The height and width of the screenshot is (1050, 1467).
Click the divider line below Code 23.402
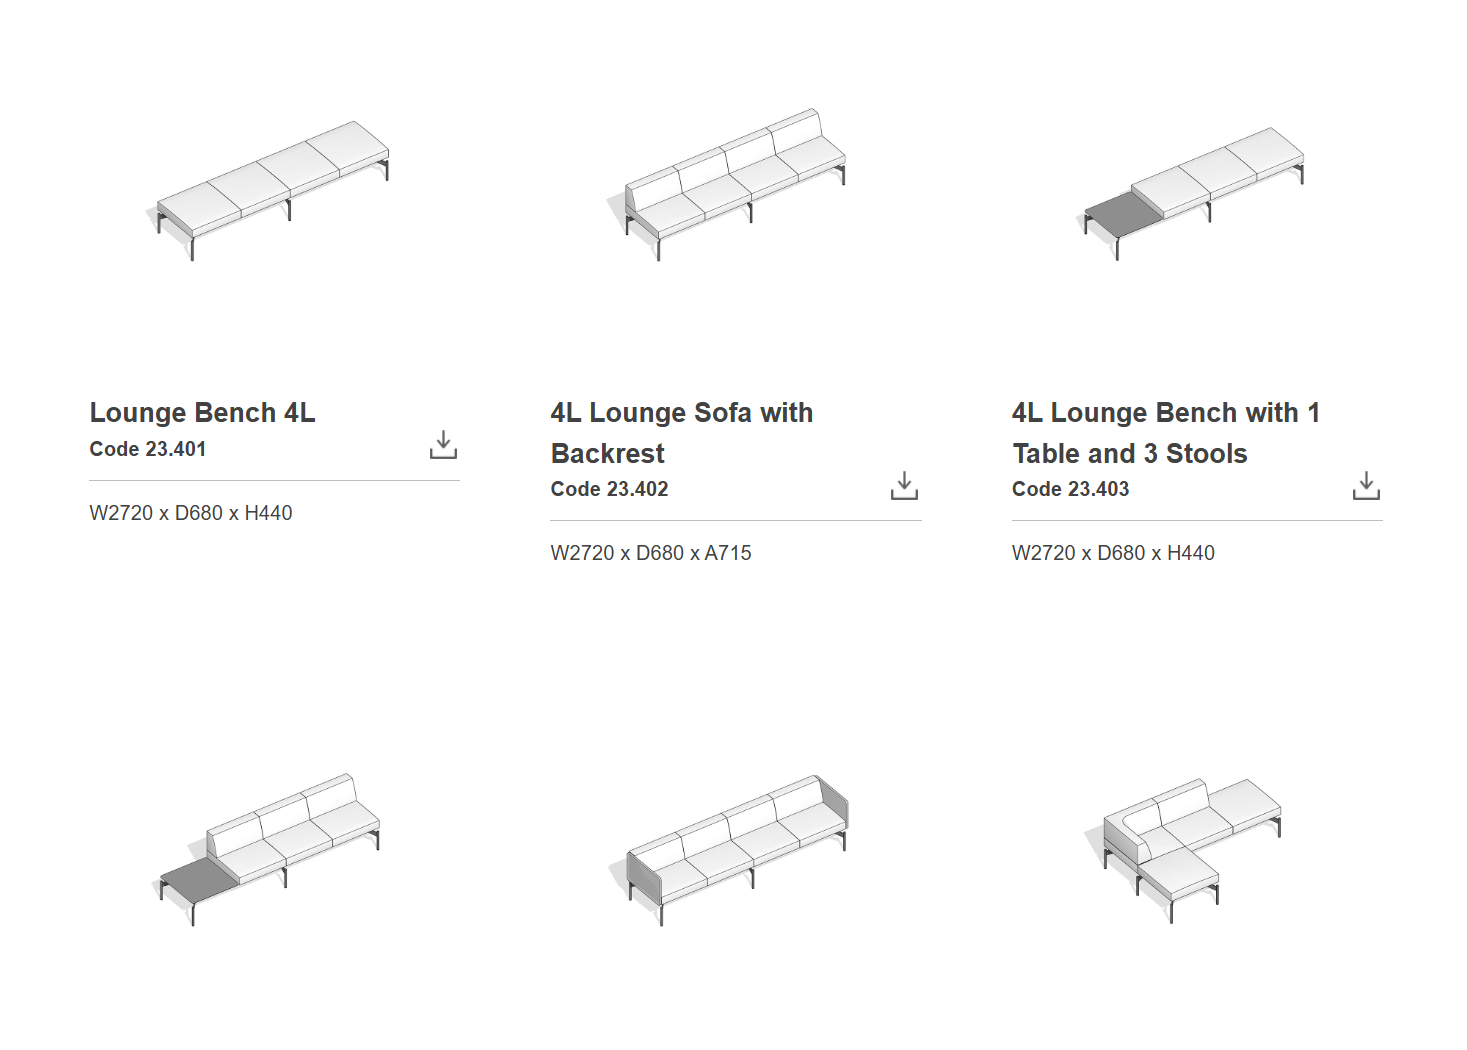click(x=735, y=521)
